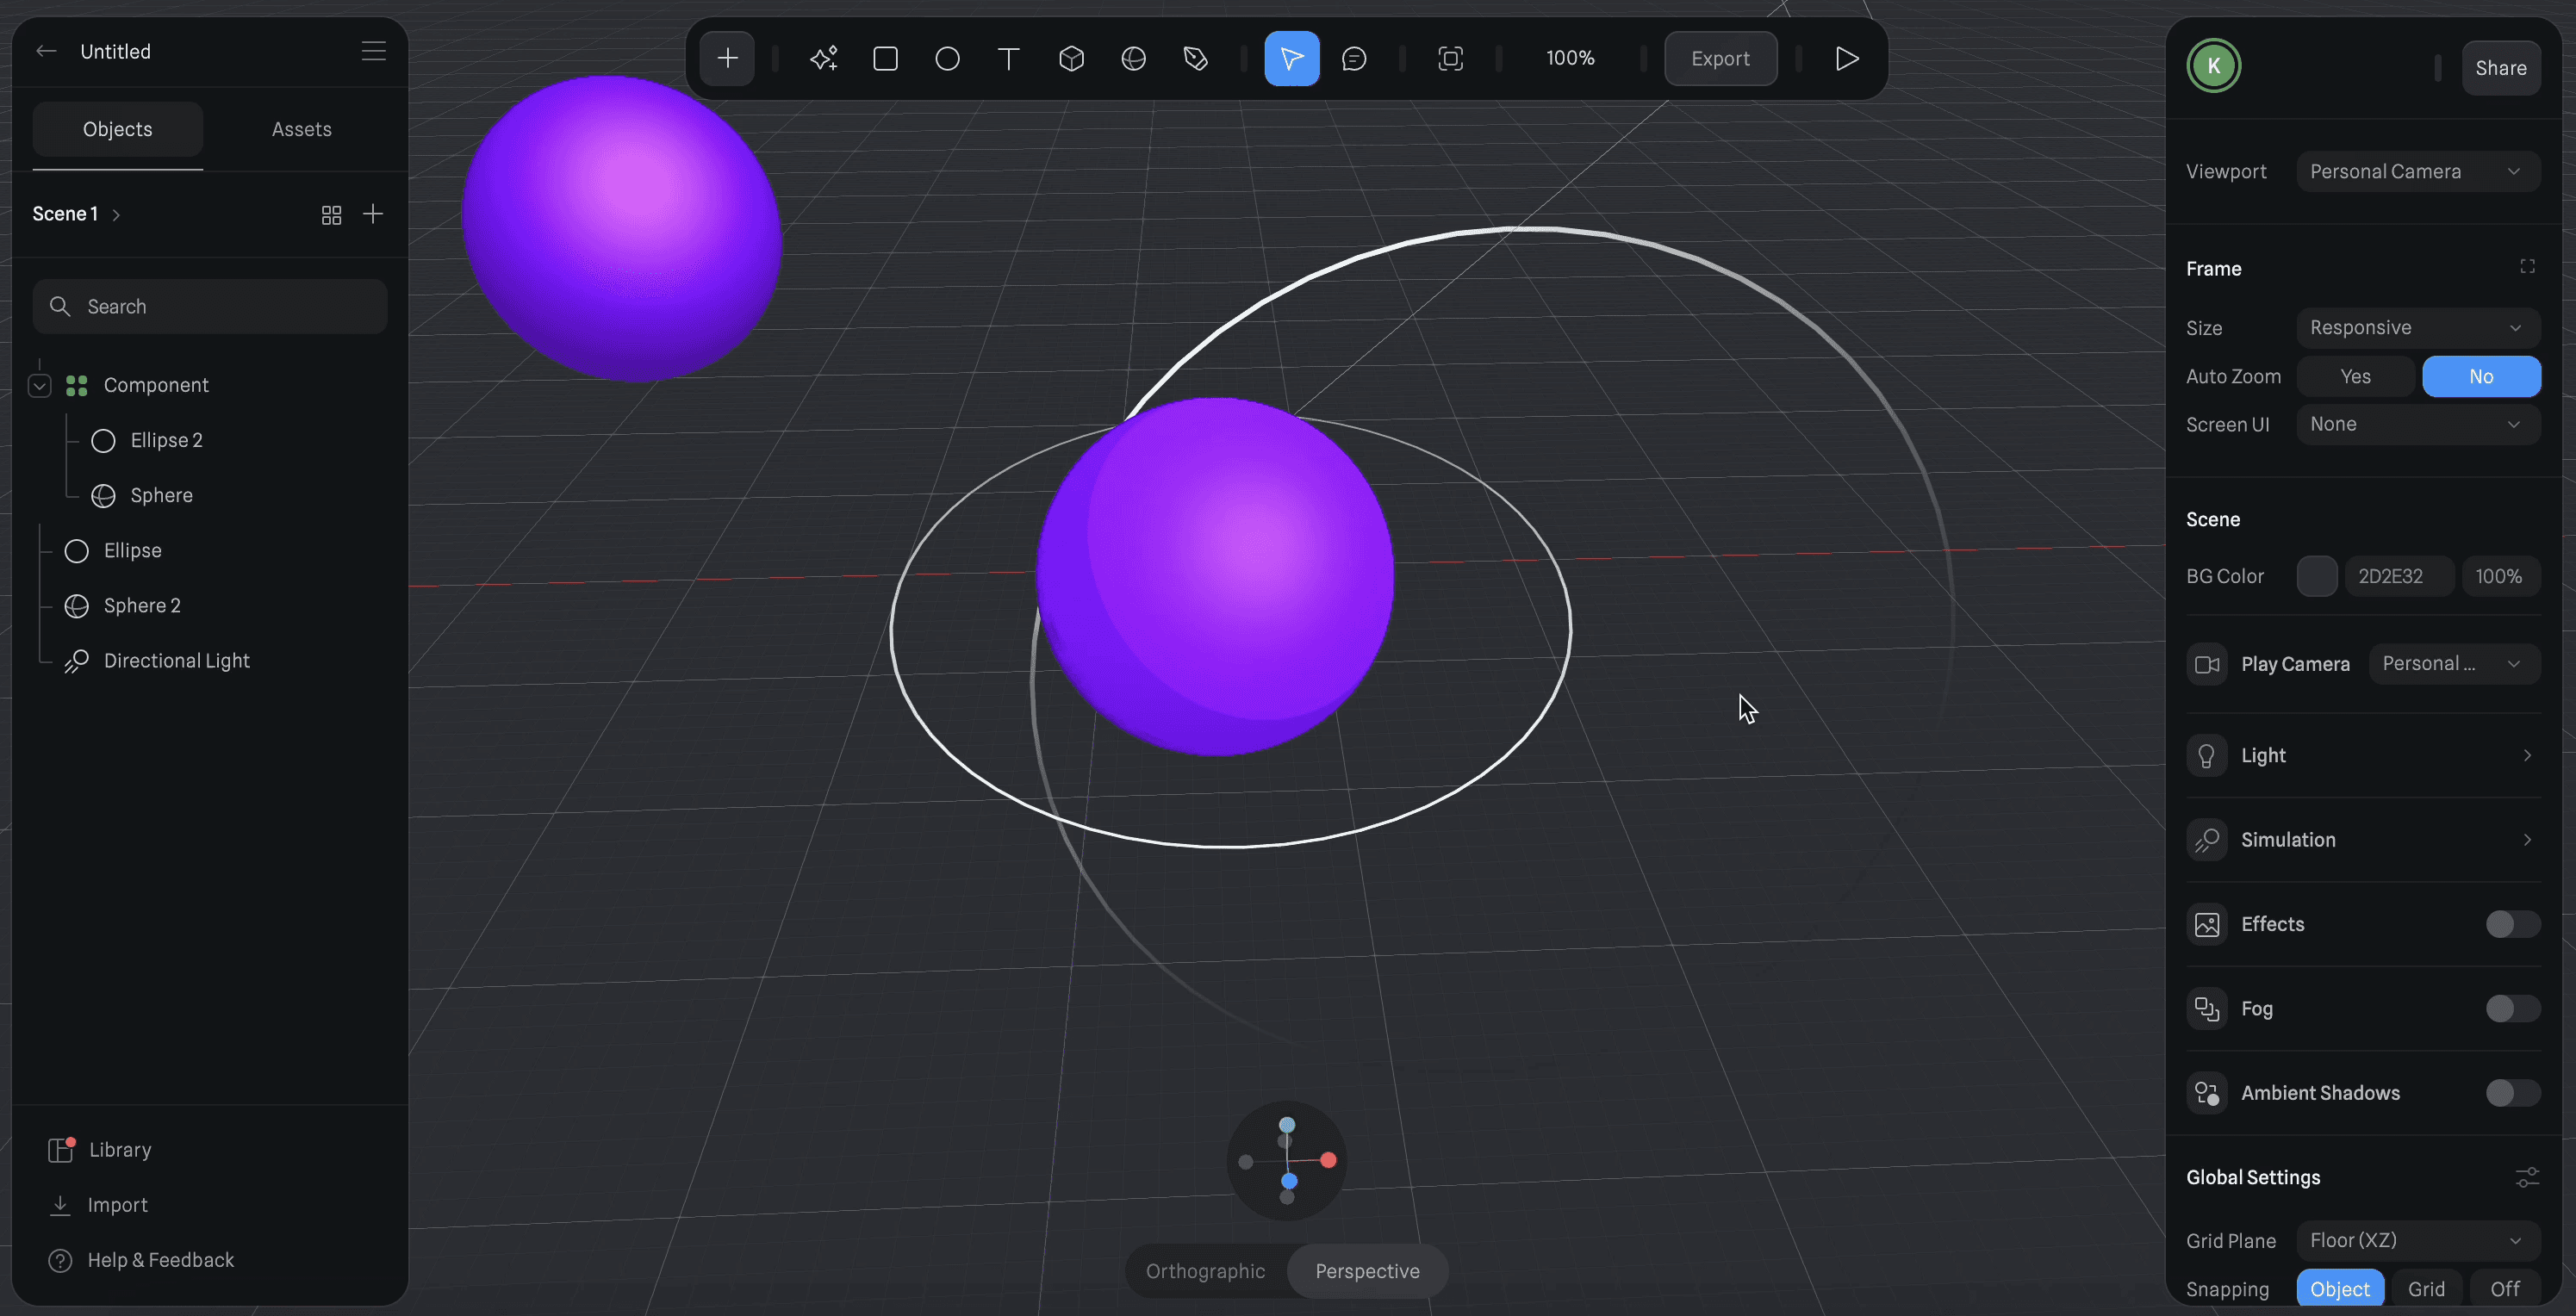Click the add scene plus icon
Screen dimensions: 2576x1316
click(373, 214)
